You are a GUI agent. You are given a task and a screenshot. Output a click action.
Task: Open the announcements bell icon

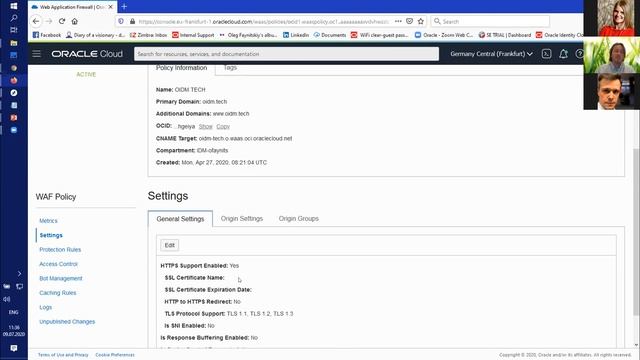click(x=563, y=54)
